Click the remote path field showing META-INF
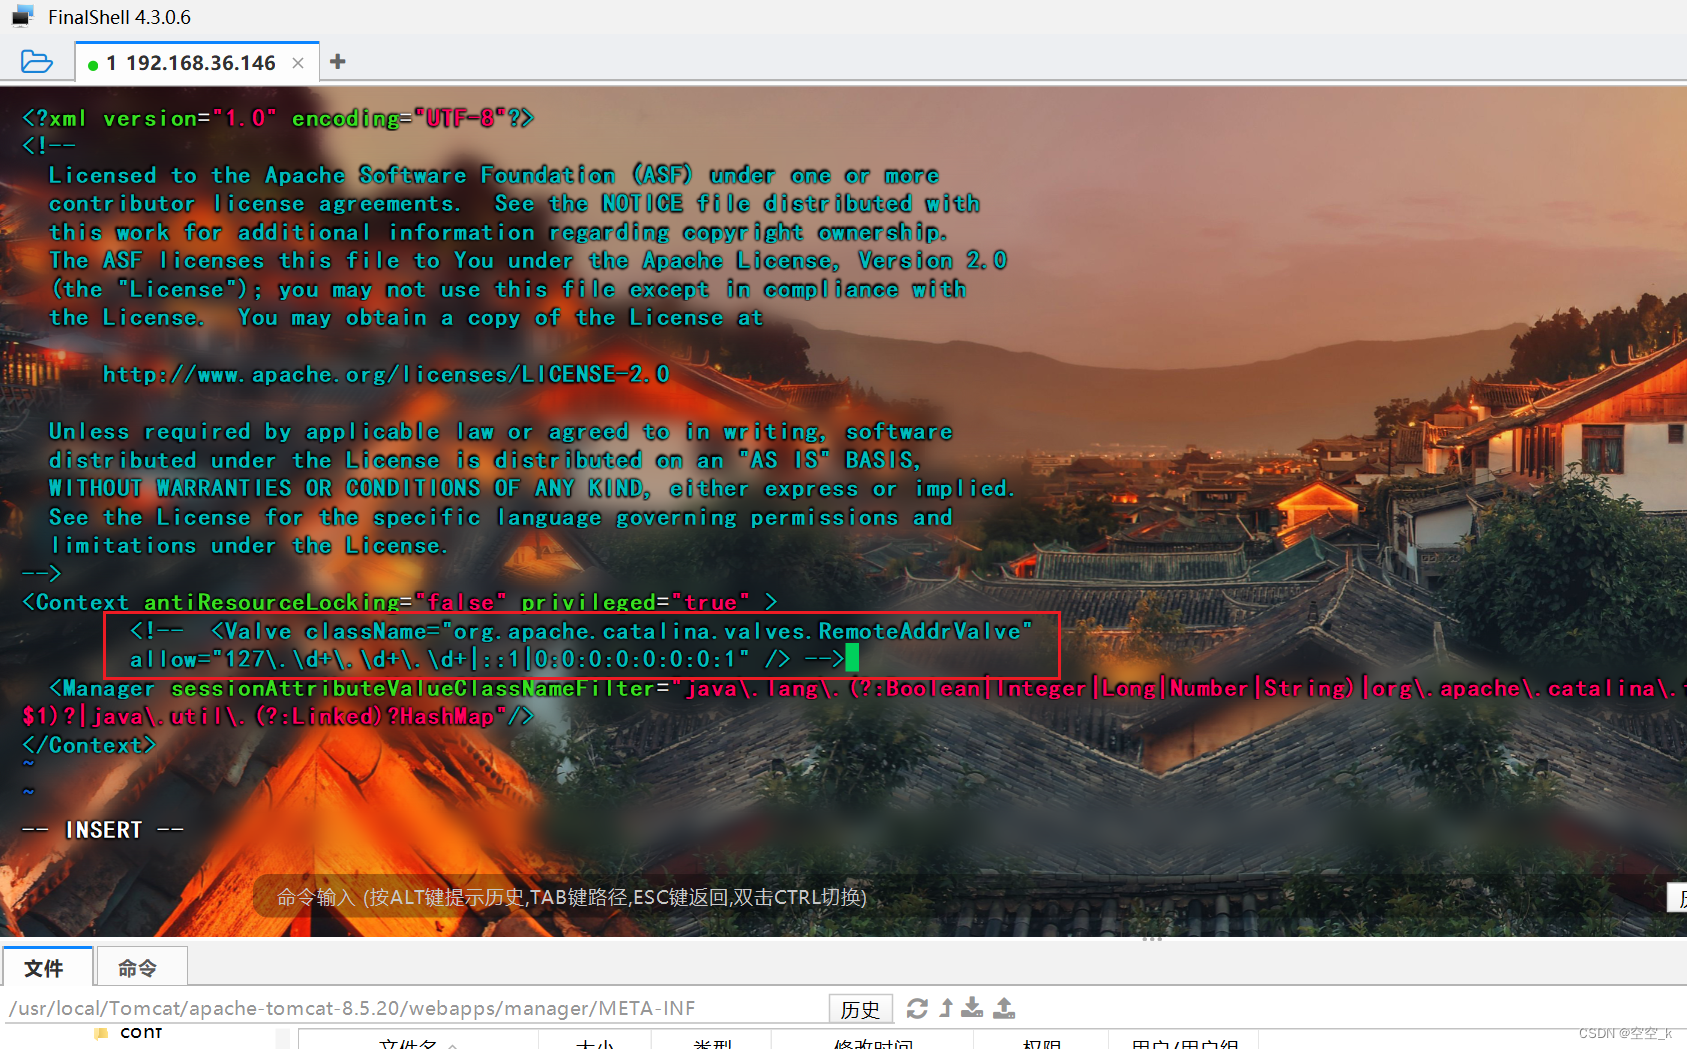The width and height of the screenshot is (1687, 1049). (415, 1008)
